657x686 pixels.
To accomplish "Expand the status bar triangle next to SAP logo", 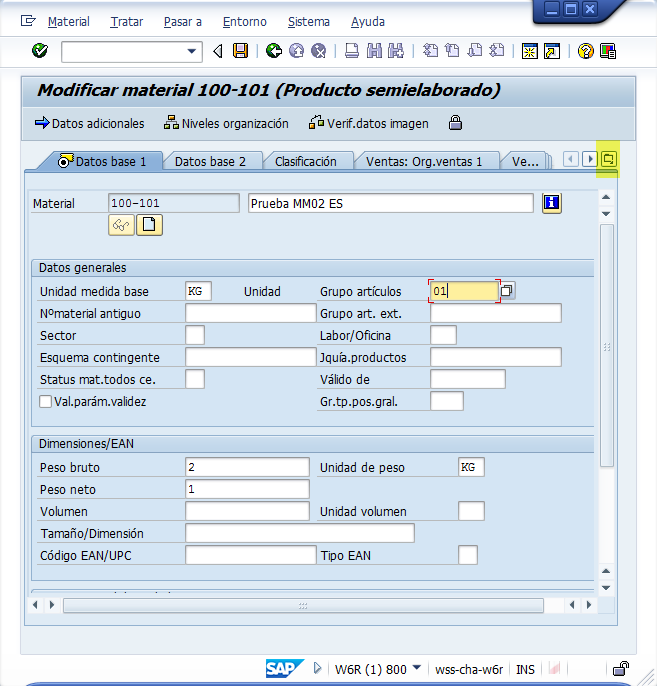I will (x=318, y=668).
